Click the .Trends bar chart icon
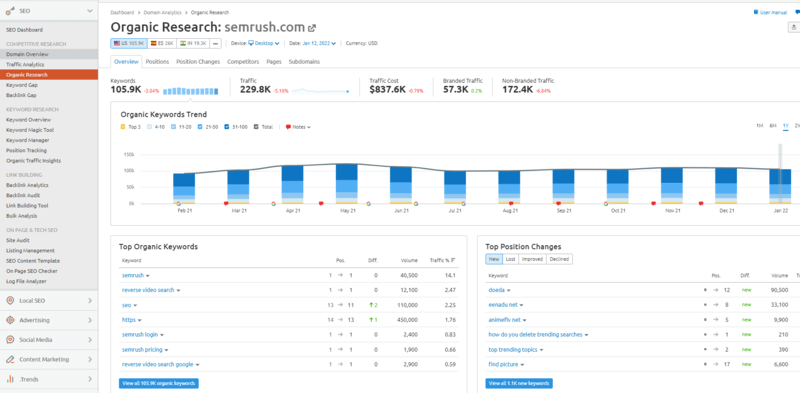 (10, 379)
